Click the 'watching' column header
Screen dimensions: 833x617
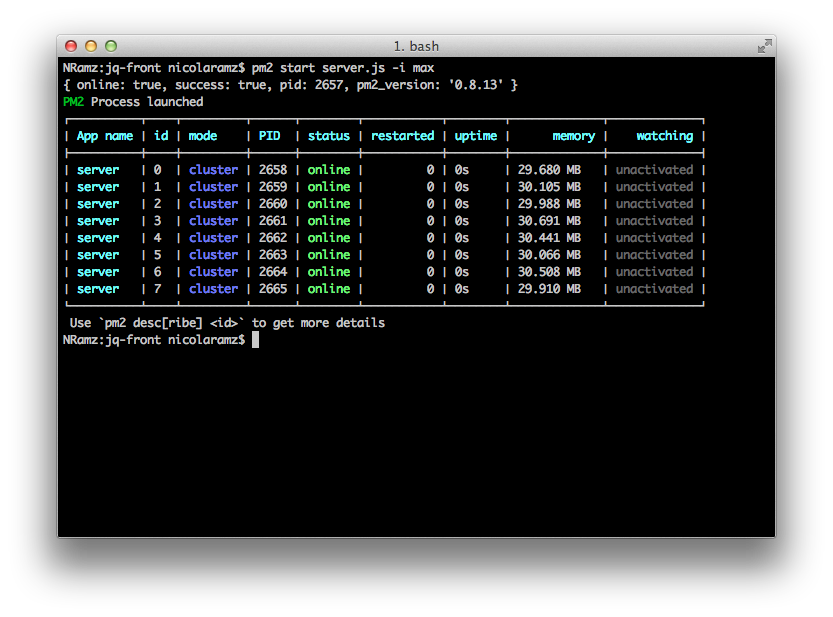pyautogui.click(x=664, y=136)
